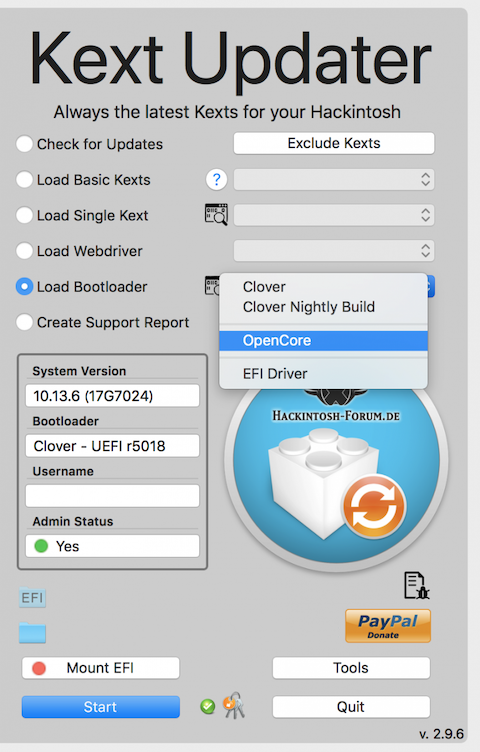
Task: Click the Mount EFI button
Action: coord(101,668)
